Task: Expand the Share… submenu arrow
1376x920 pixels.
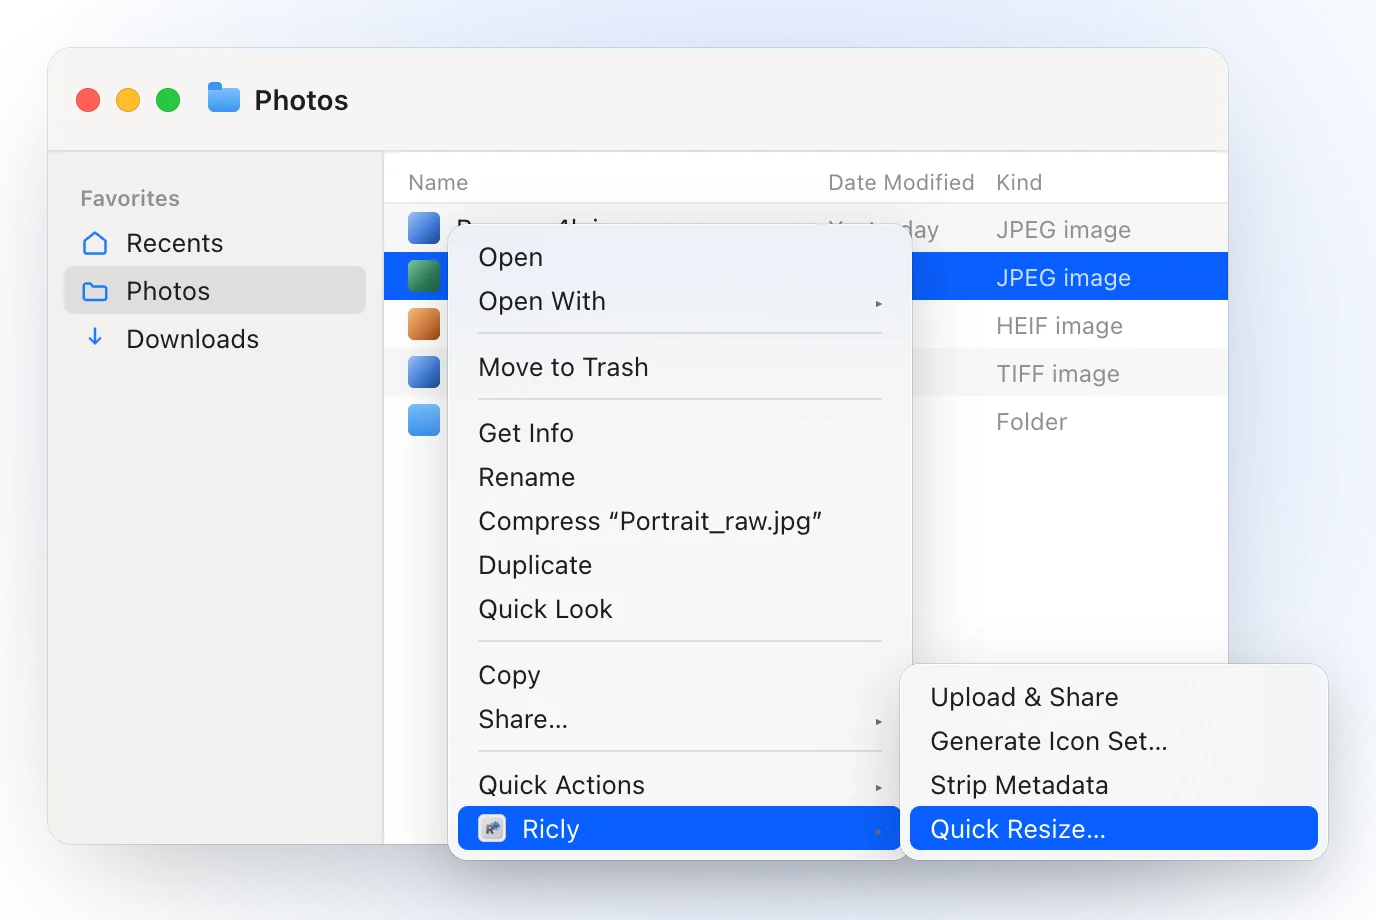Action: pos(878,721)
